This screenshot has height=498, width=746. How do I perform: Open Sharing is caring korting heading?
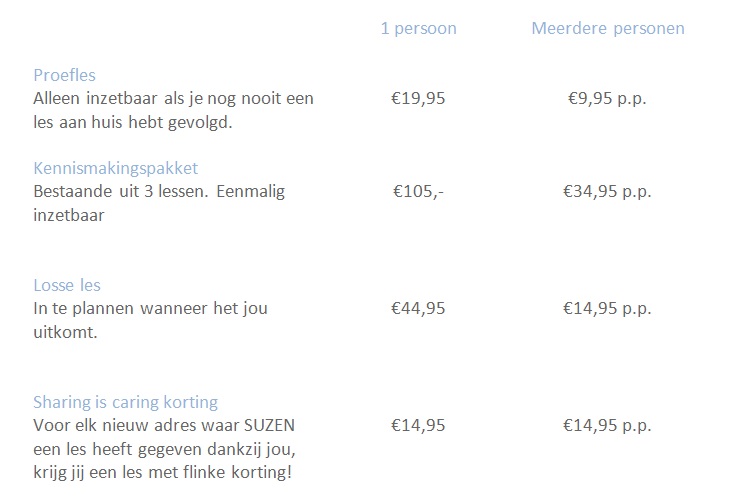click(126, 402)
